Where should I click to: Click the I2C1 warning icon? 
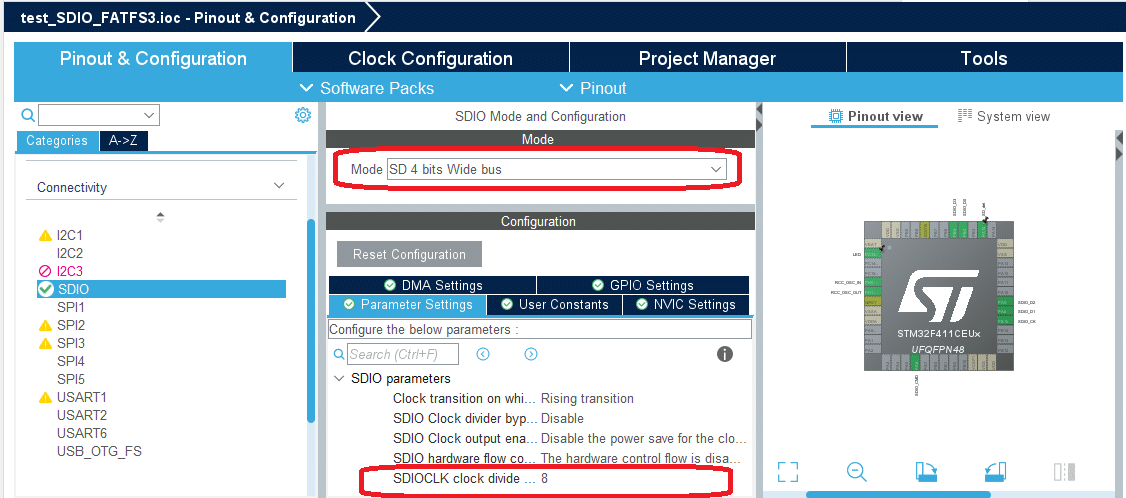[x=45, y=235]
